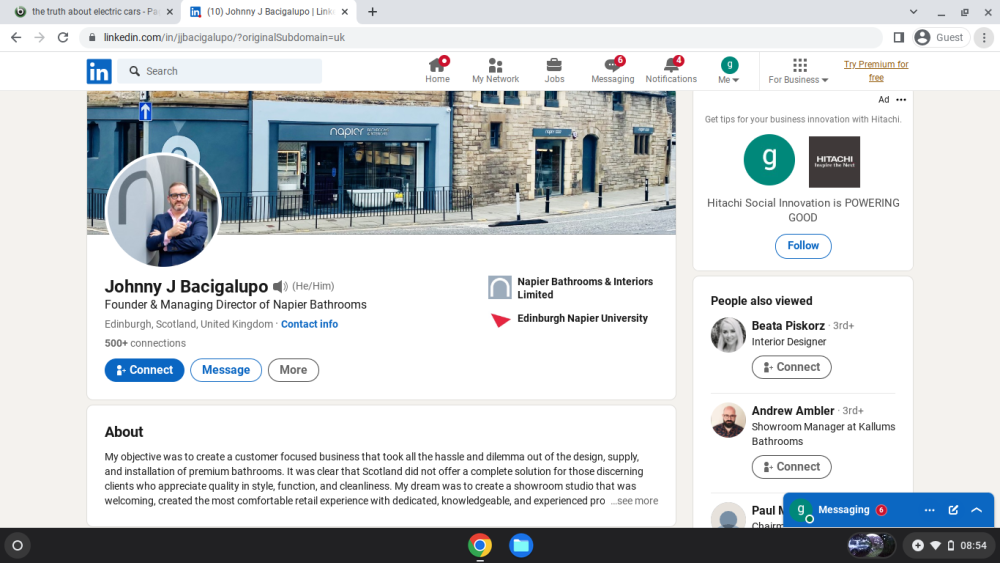
Task: Toggle browser side panel icon
Action: (x=899, y=38)
